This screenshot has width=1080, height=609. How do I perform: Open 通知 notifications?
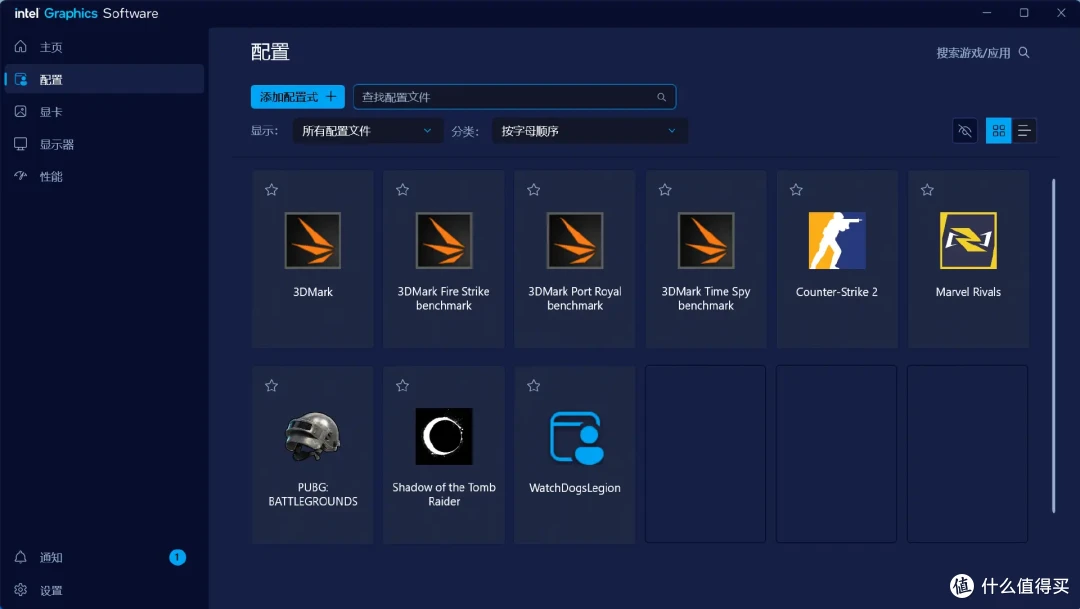point(105,557)
